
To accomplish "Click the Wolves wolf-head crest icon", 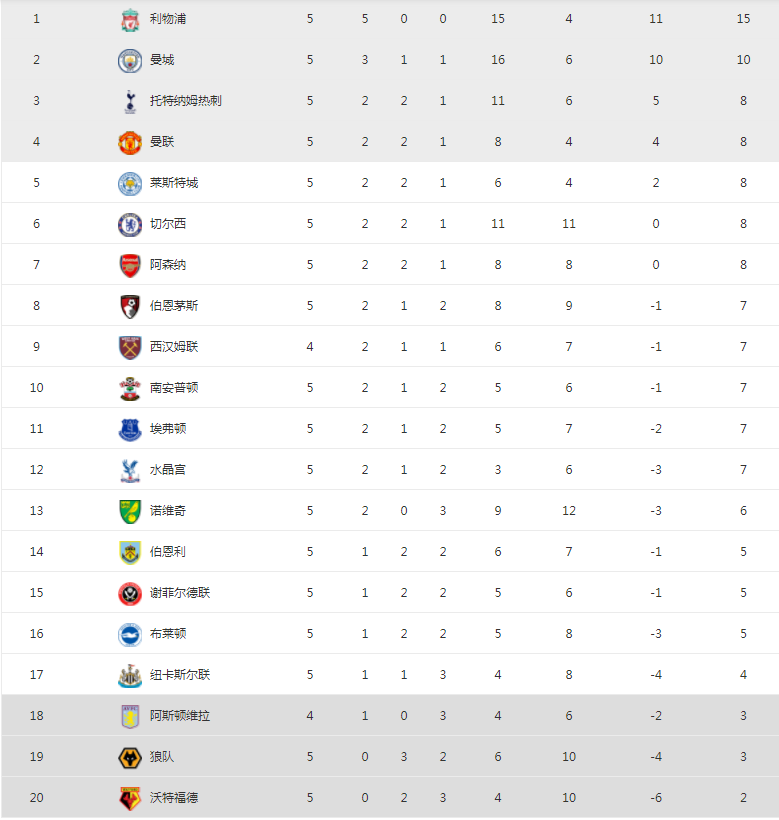I will [130, 757].
